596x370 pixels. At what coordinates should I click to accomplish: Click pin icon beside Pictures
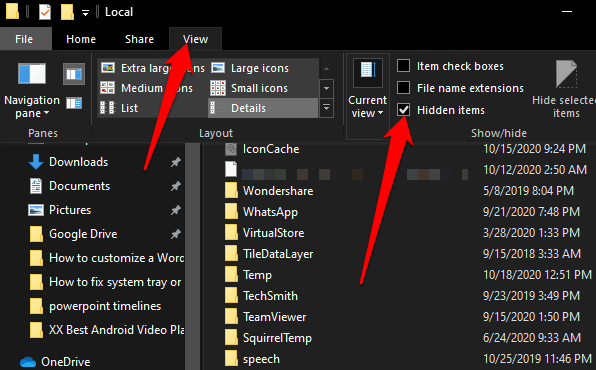[x=175, y=210]
